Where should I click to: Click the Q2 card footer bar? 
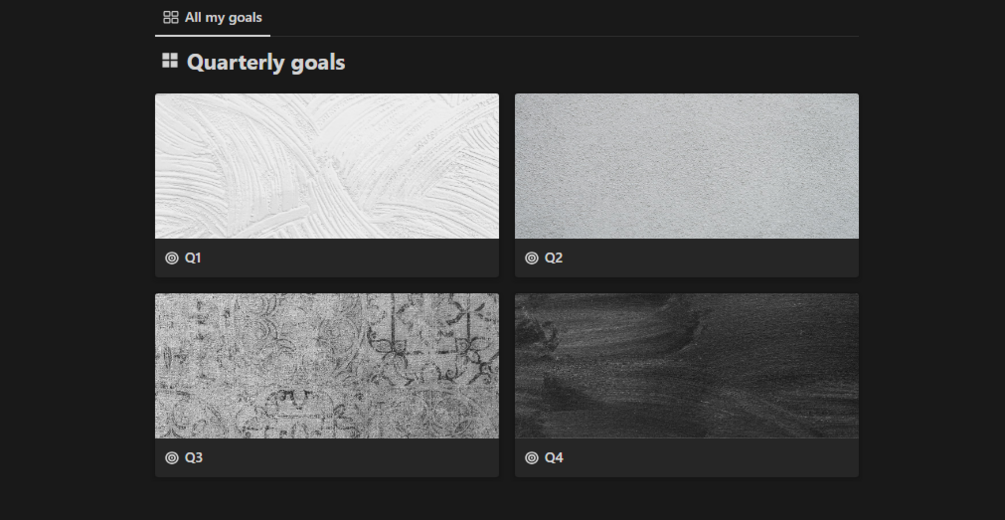click(x=686, y=258)
